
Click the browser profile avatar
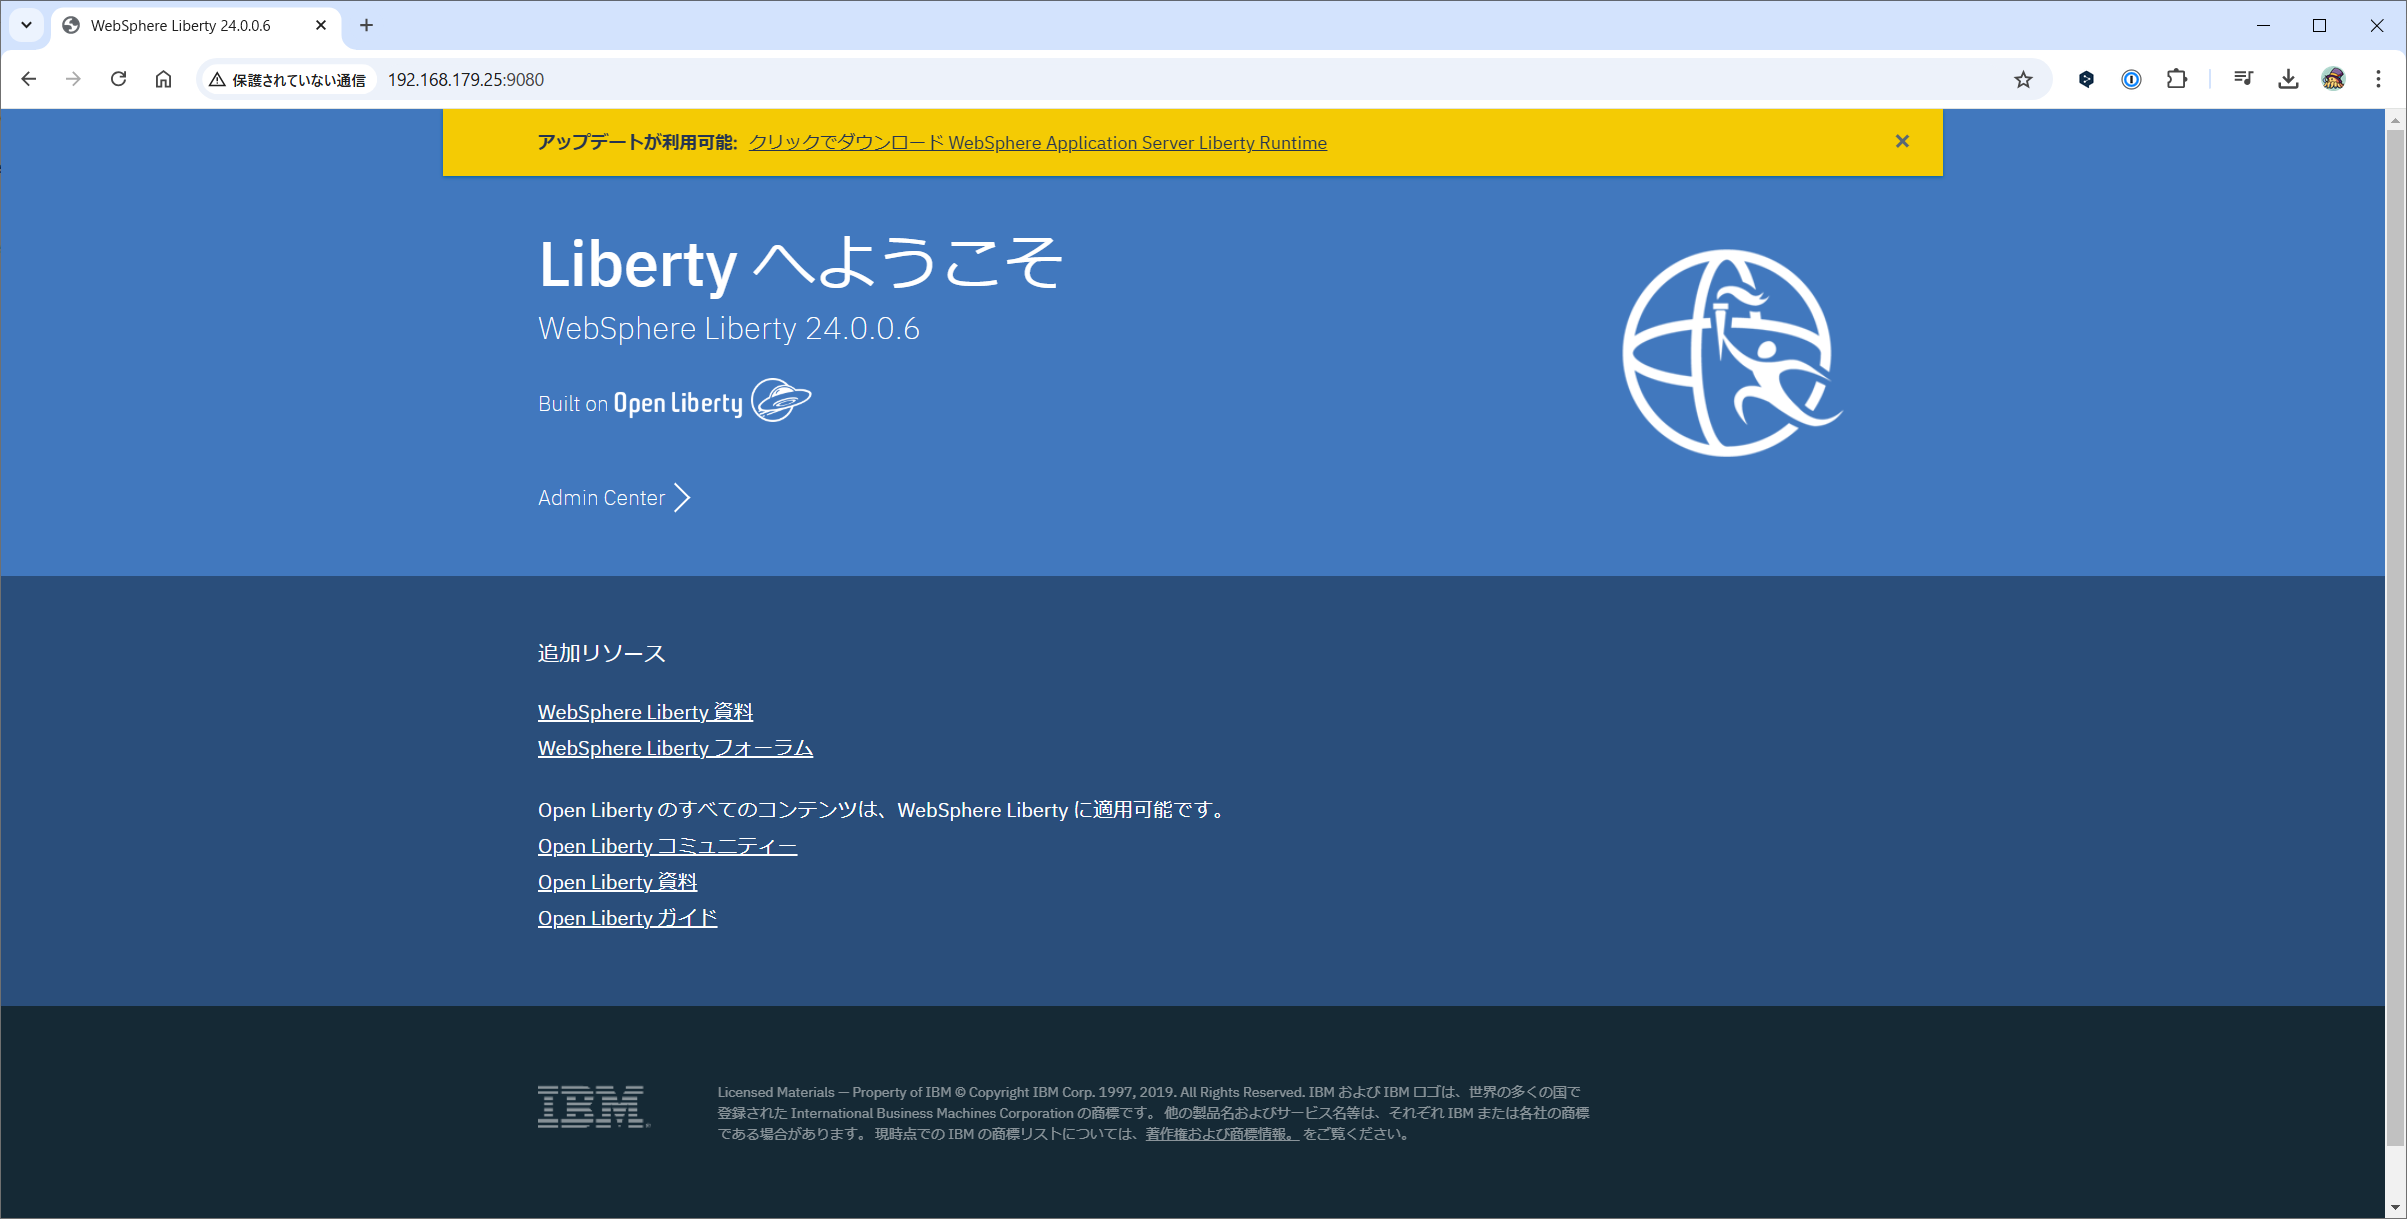click(x=2333, y=79)
